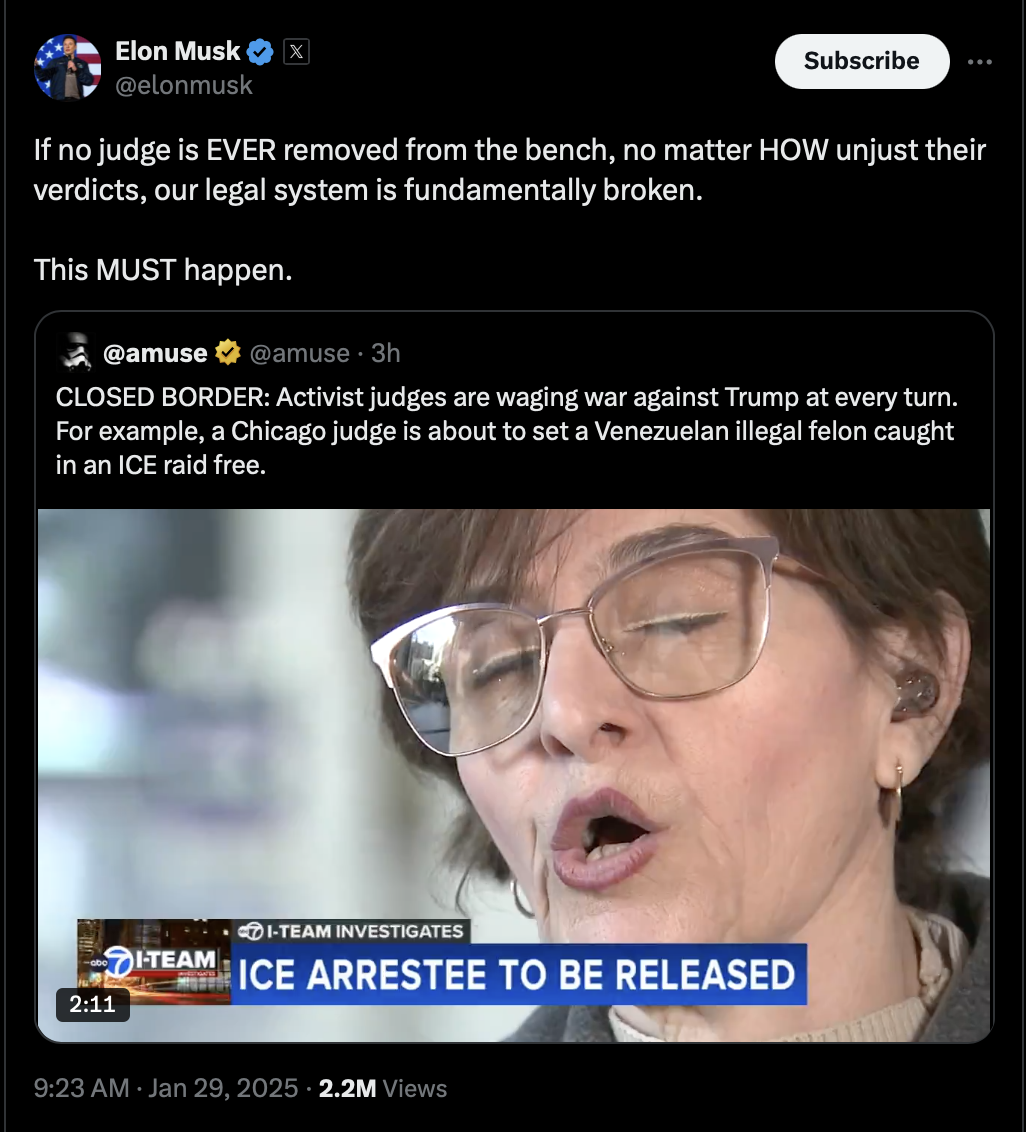Screen dimensions: 1026x1132
Task: Open the @elonmusk handle link
Action: pyautogui.click(x=184, y=85)
